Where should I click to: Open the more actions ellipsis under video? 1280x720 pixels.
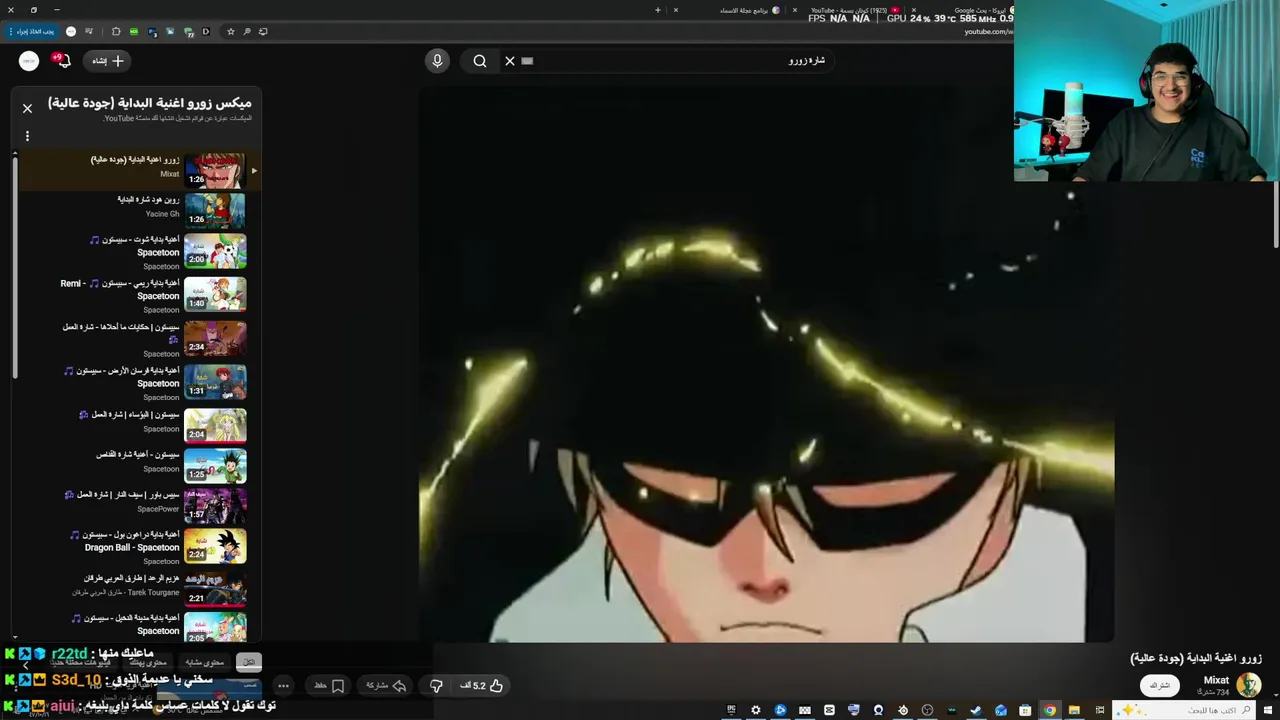coord(283,685)
